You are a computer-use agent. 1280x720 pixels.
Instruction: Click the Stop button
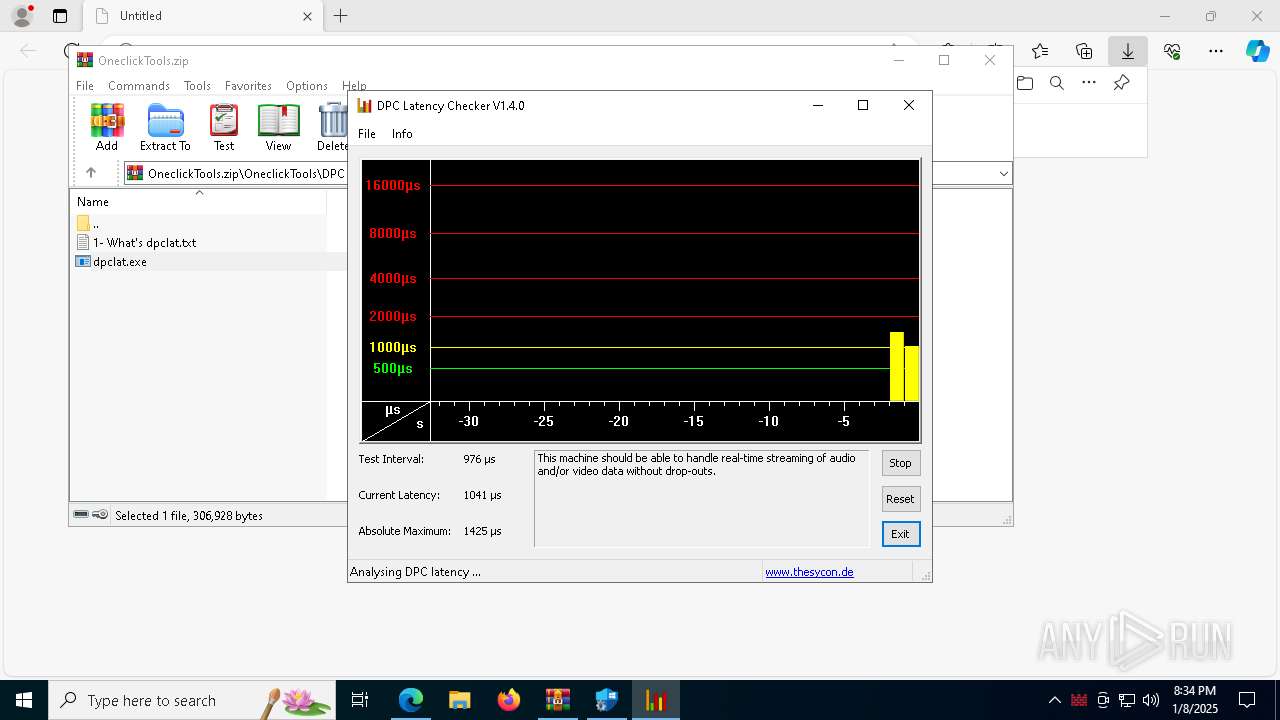(900, 463)
